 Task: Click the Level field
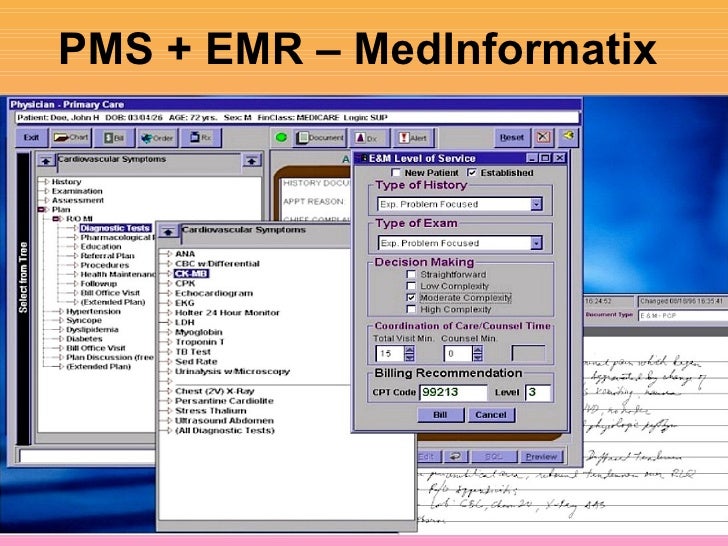pyautogui.click(x=538, y=392)
